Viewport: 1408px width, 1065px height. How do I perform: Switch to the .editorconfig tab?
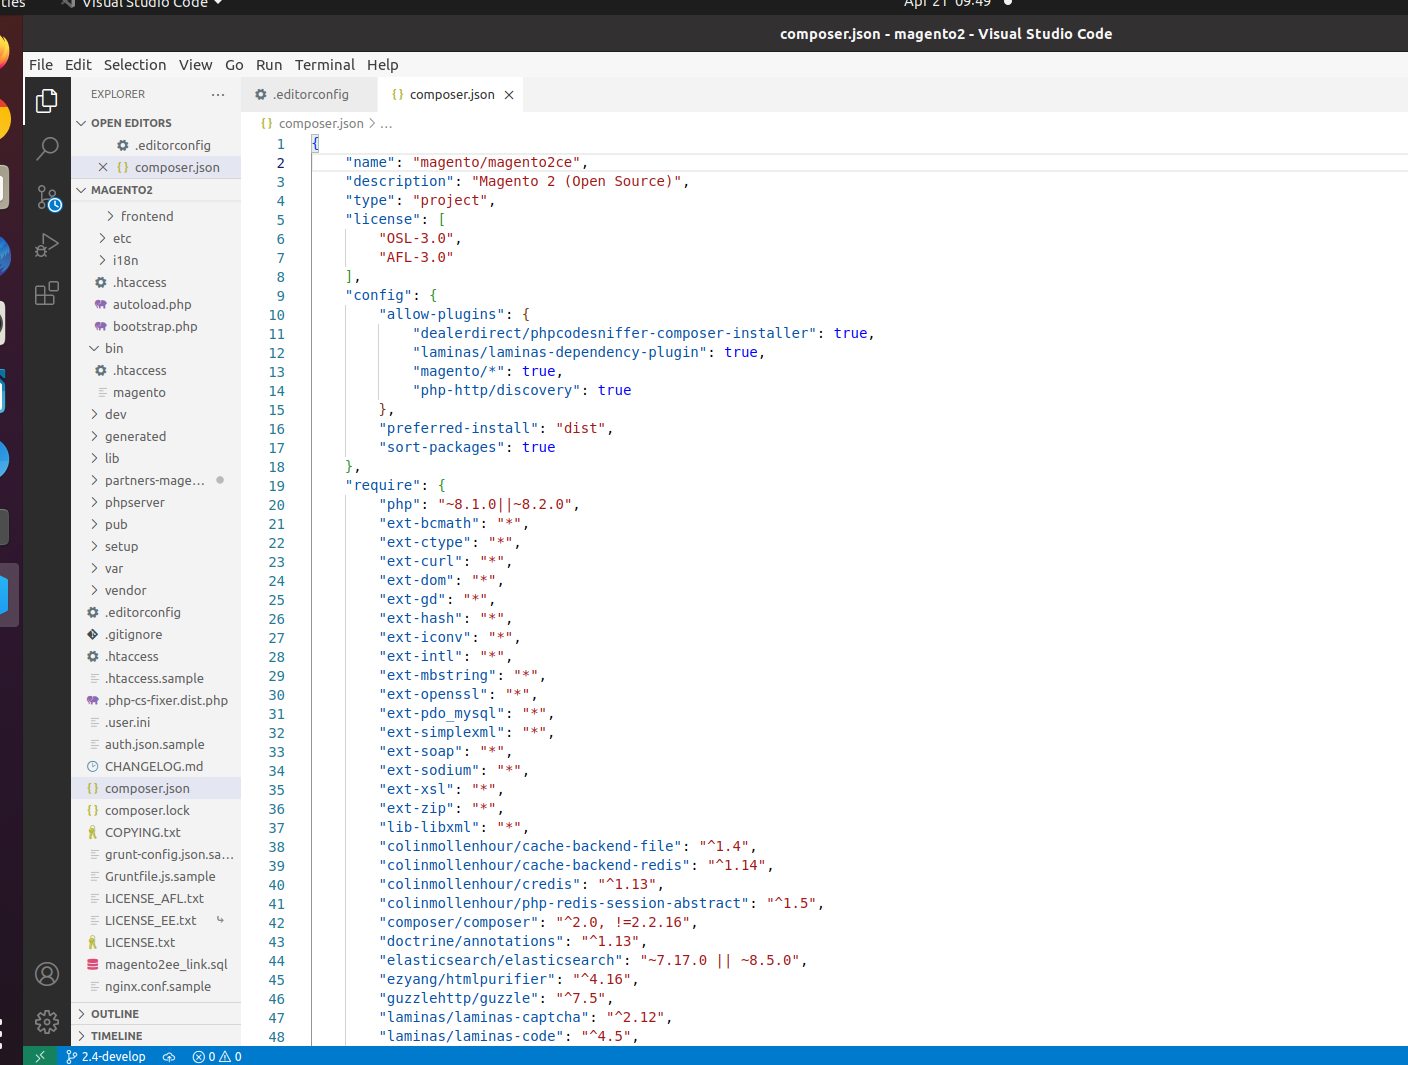[x=308, y=94]
